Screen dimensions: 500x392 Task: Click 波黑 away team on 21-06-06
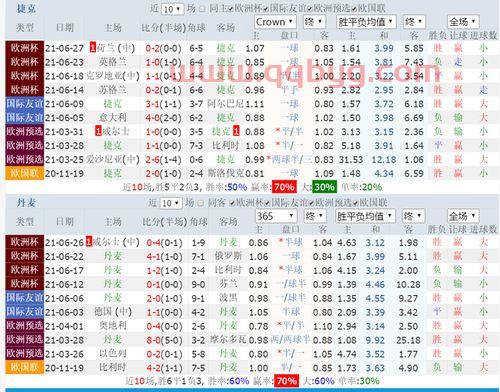228,298
